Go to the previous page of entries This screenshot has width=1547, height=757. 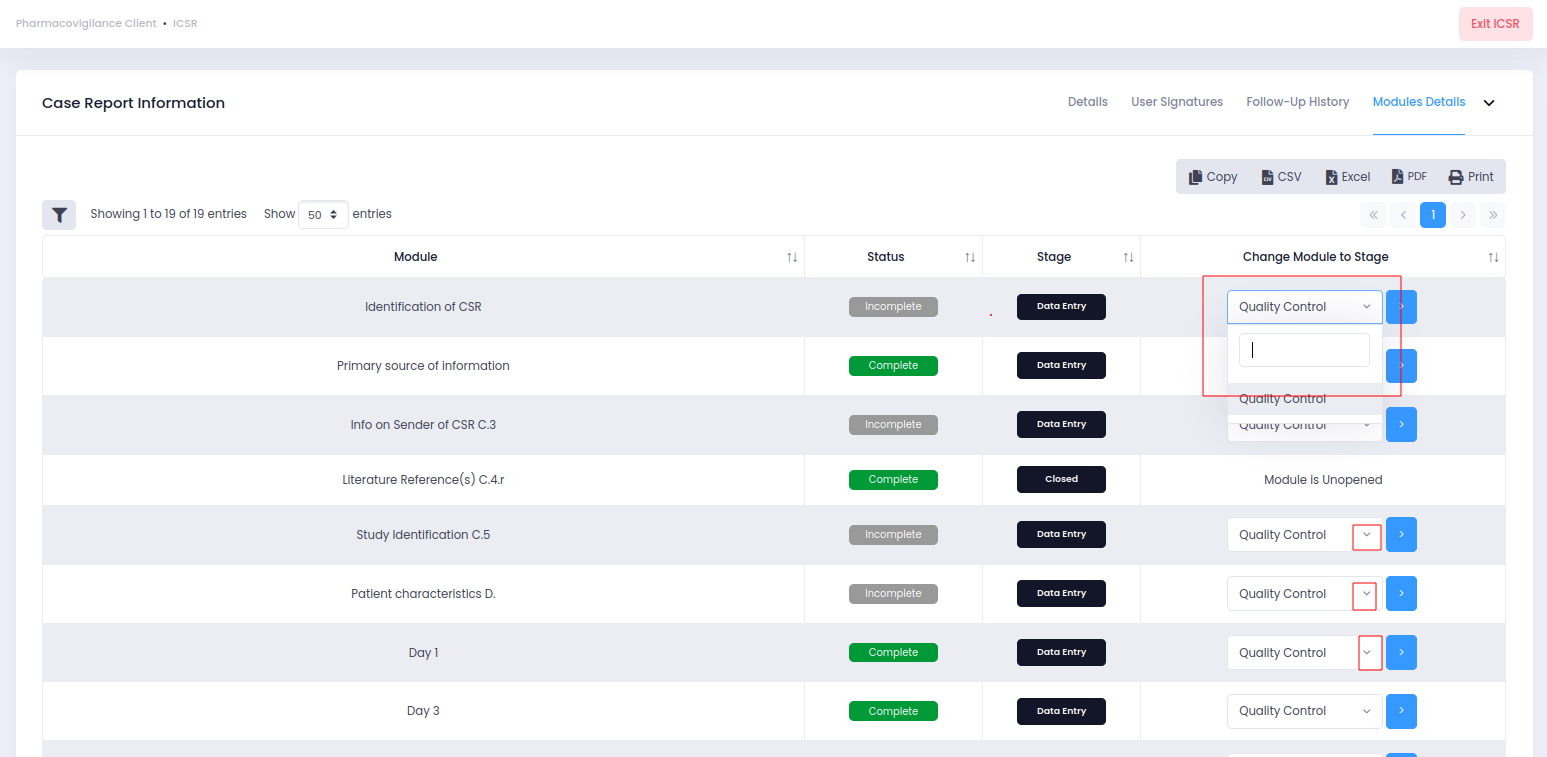1403,215
